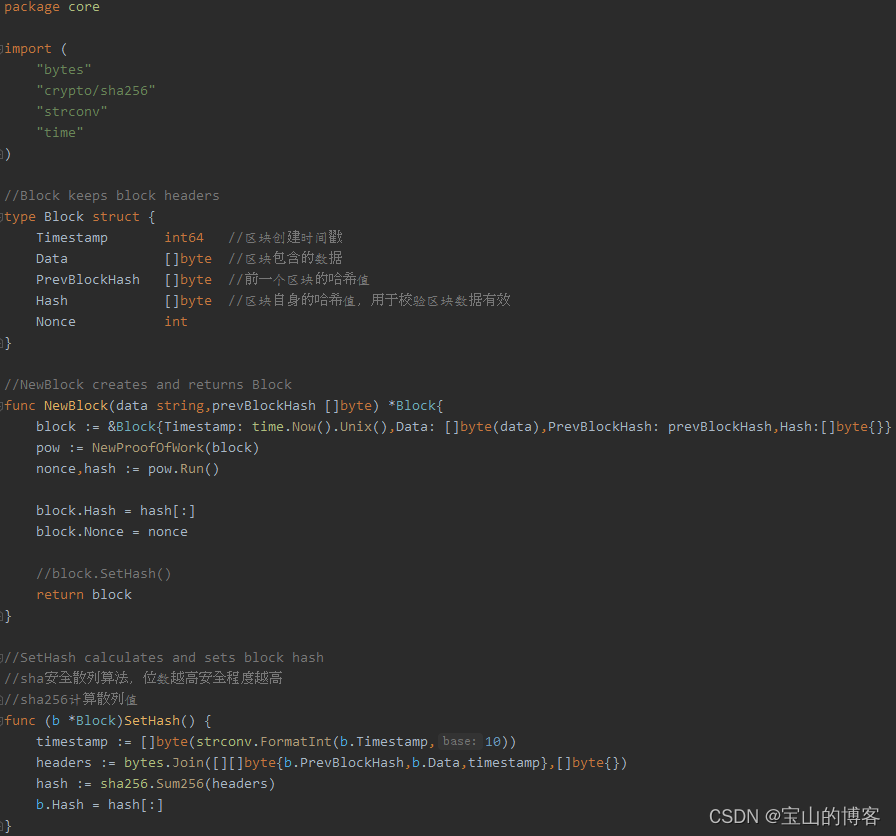Click the 'PrevBlockHash' field name in Block struct
This screenshot has height=836, width=896.
pyautogui.click(x=88, y=279)
